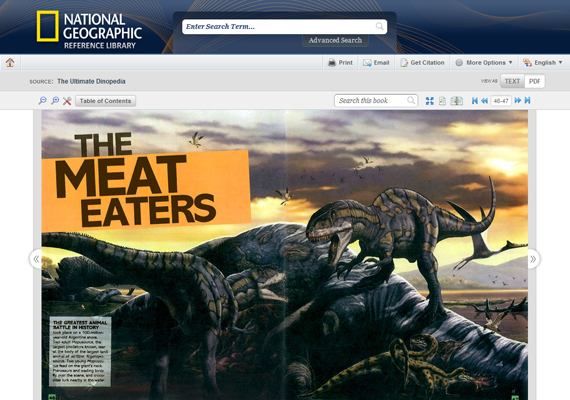The width and height of the screenshot is (570, 400).
Task: Open the Table of Contents
Action: [x=105, y=101]
